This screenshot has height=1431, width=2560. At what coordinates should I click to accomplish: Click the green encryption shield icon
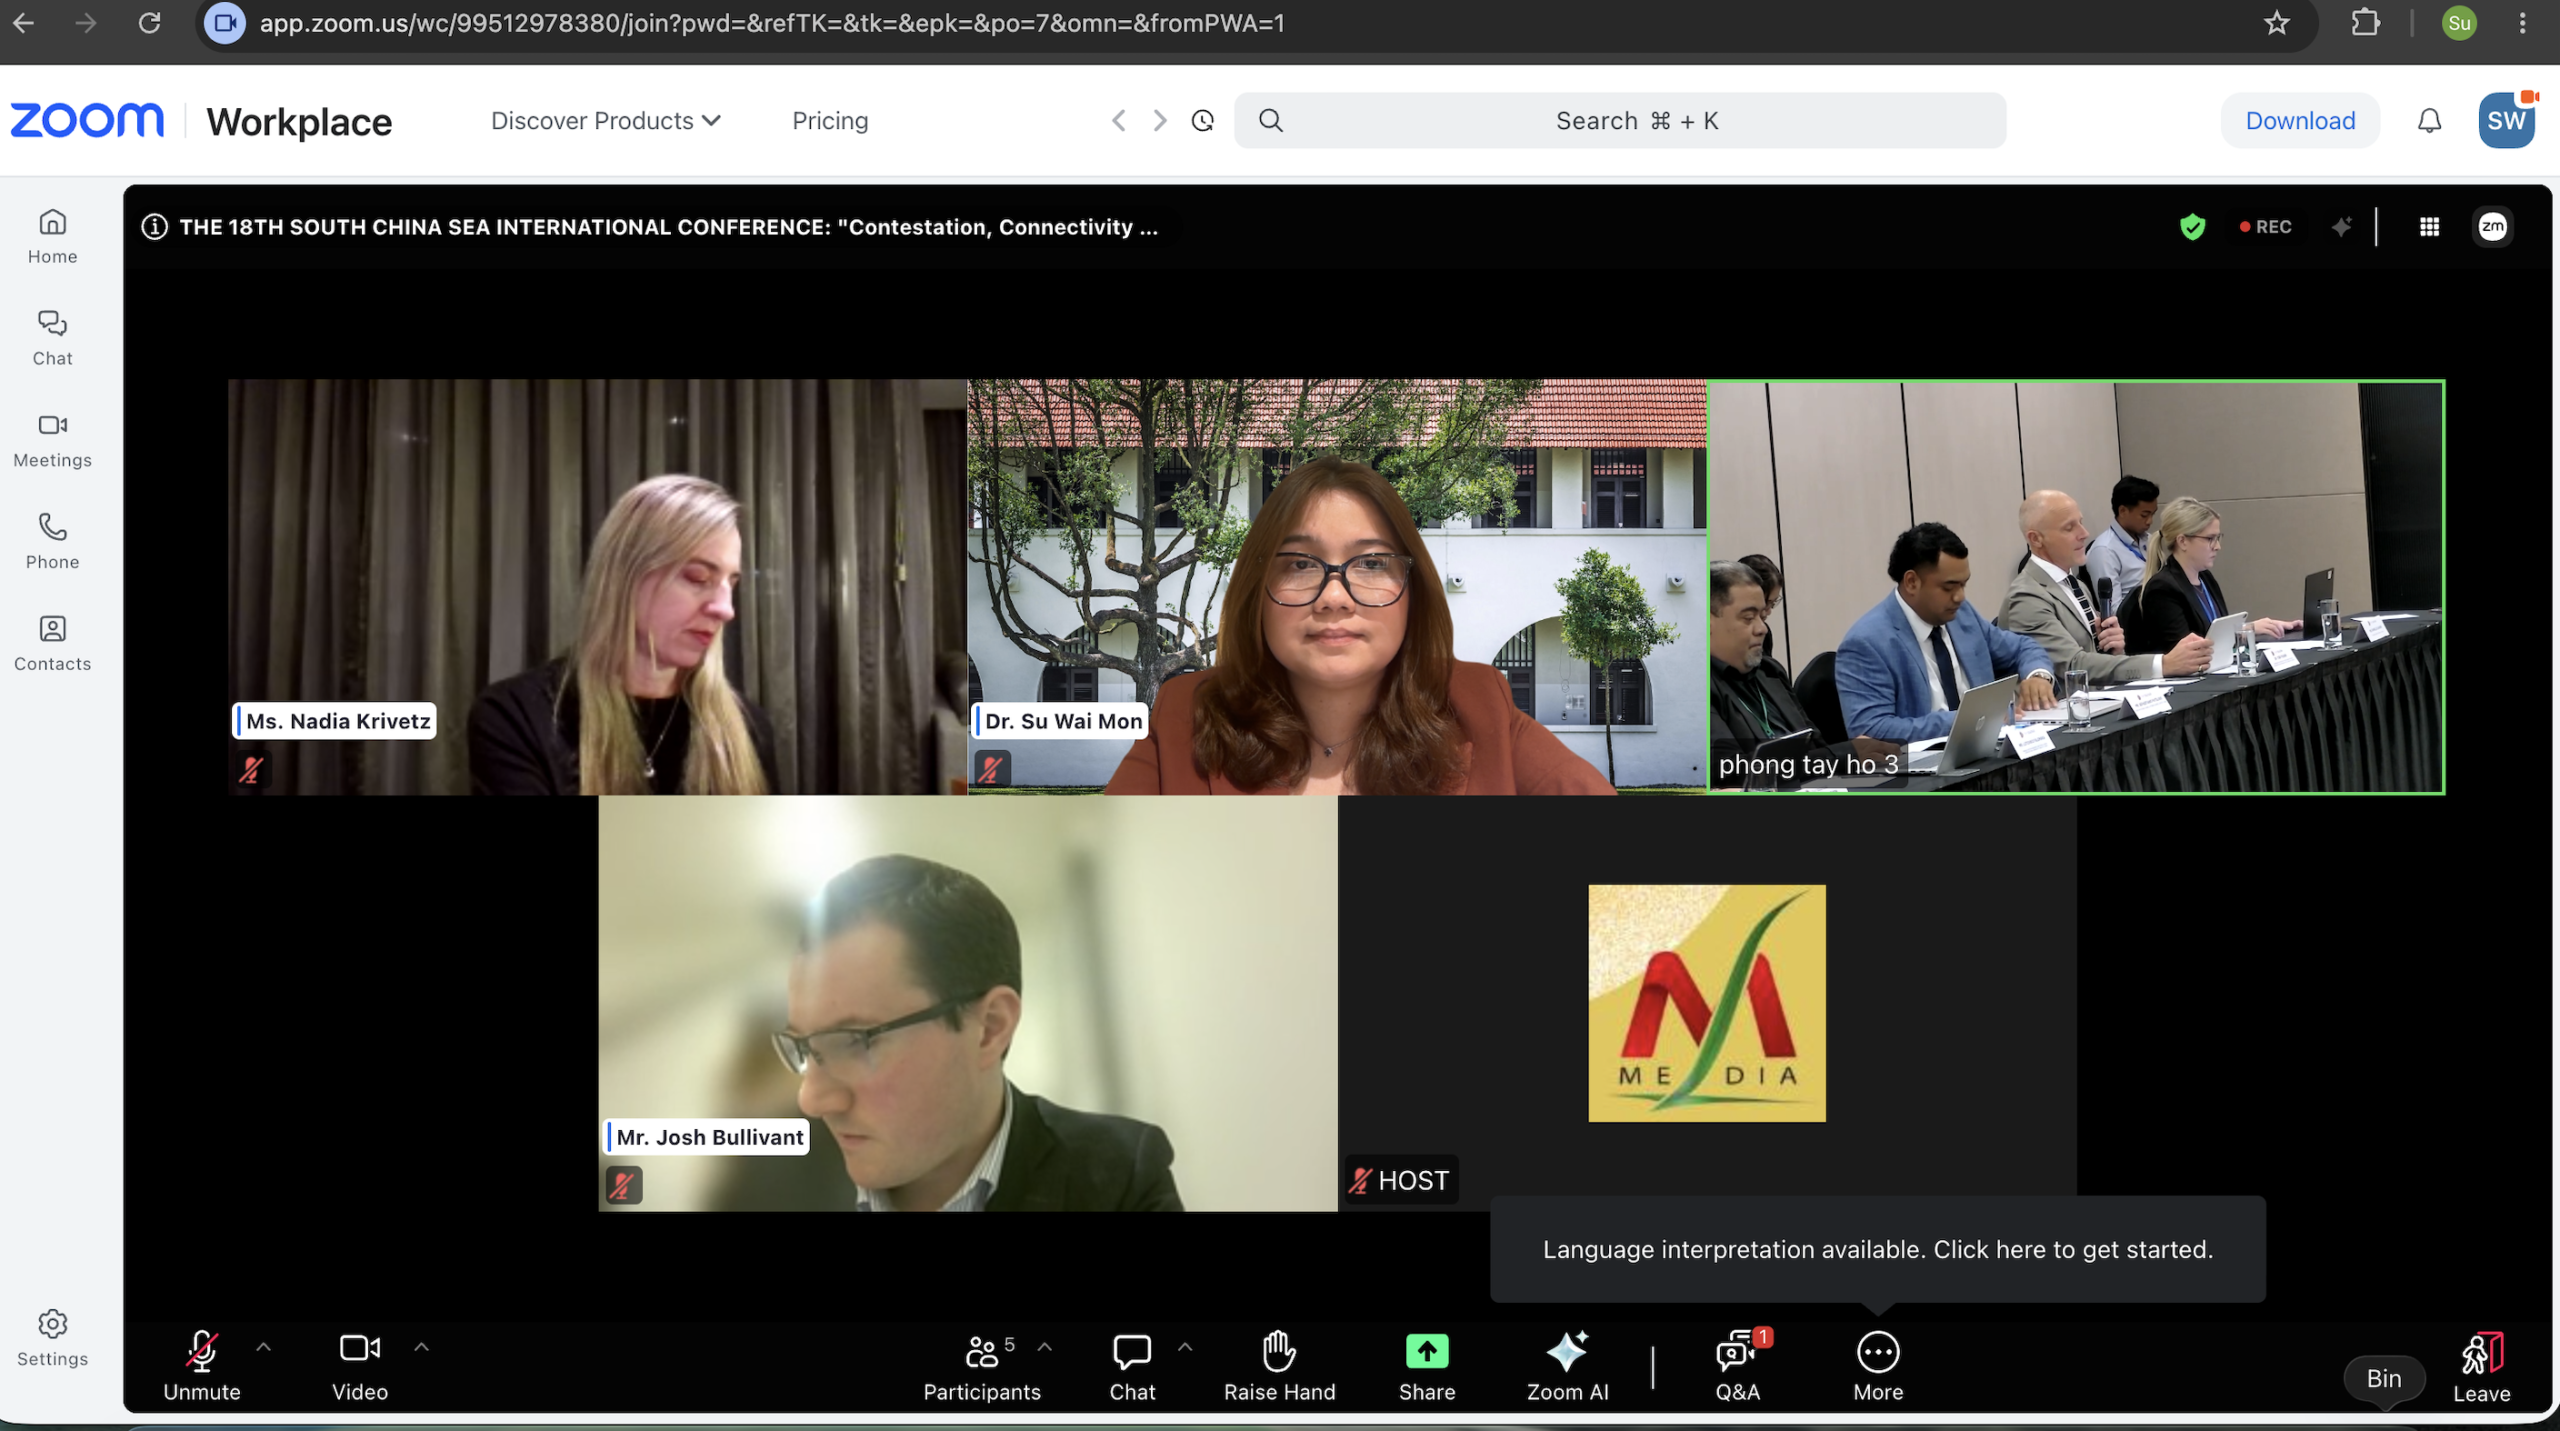pos(2192,227)
